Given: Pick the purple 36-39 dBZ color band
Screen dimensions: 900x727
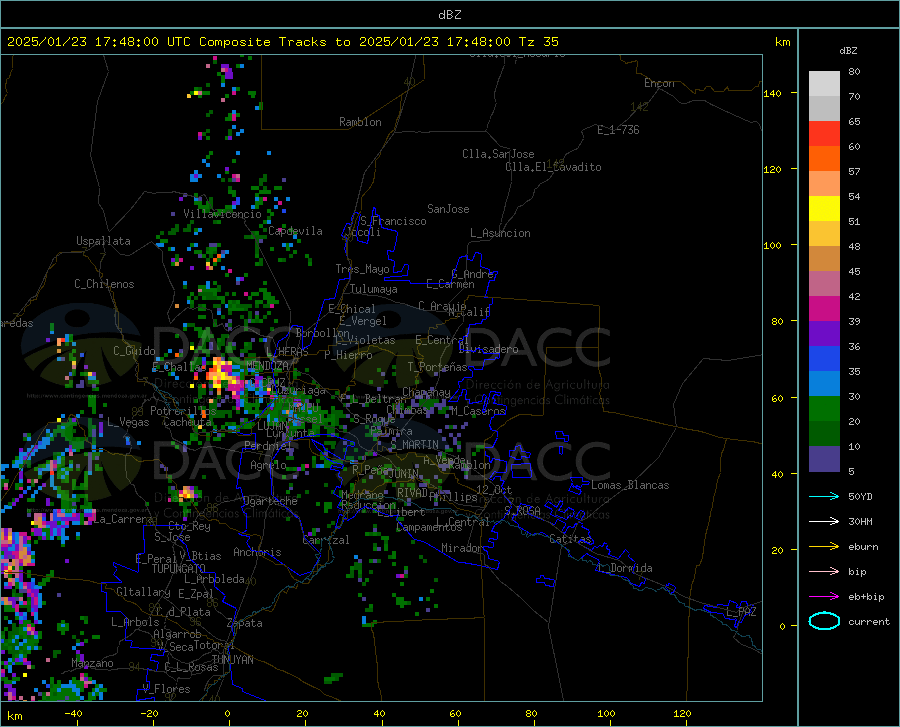Looking at the screenshot, I should [824, 334].
